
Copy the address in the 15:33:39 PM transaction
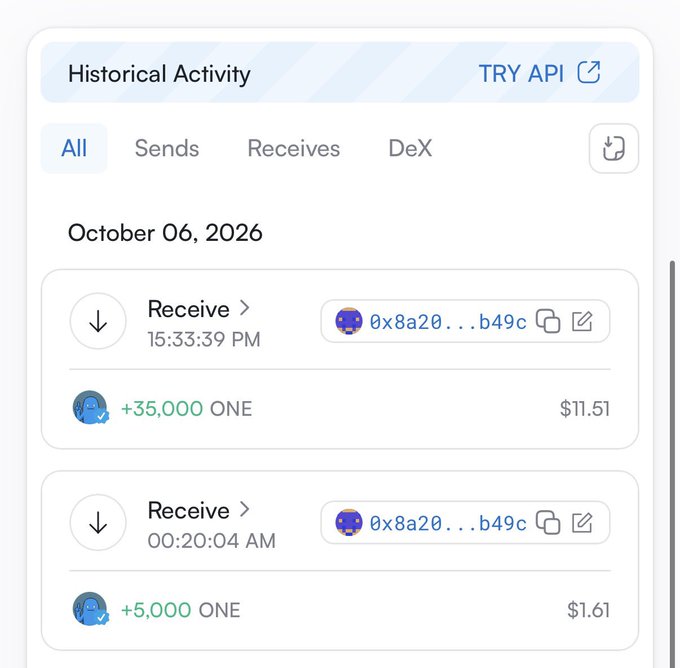(548, 321)
